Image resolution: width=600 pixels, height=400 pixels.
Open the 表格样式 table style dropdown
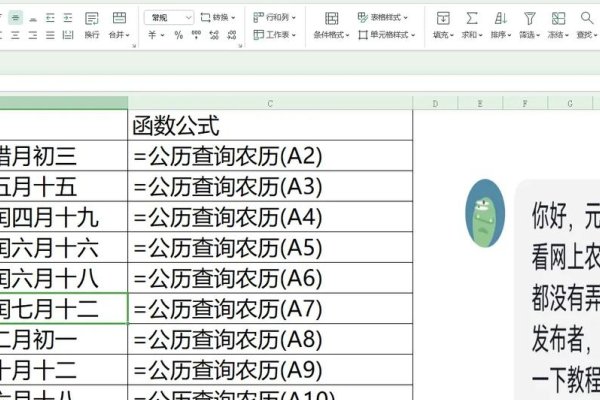[x=382, y=18]
